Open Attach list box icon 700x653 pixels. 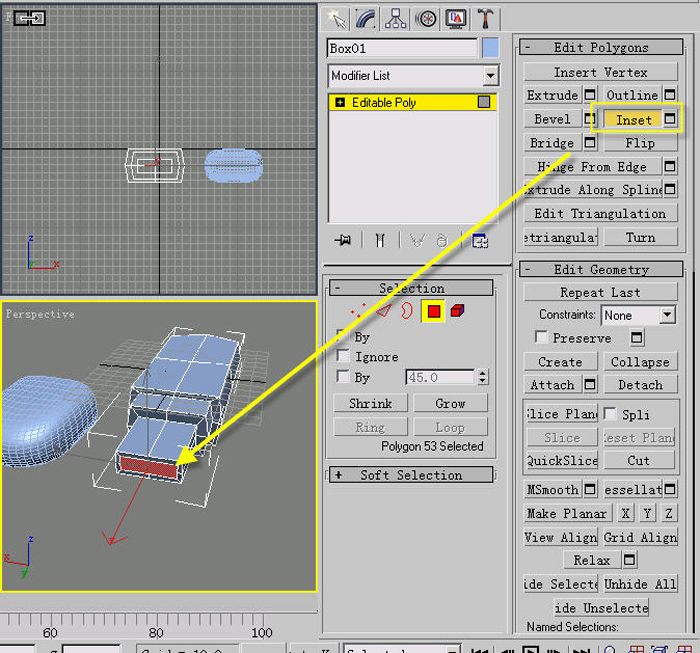pyautogui.click(x=590, y=384)
